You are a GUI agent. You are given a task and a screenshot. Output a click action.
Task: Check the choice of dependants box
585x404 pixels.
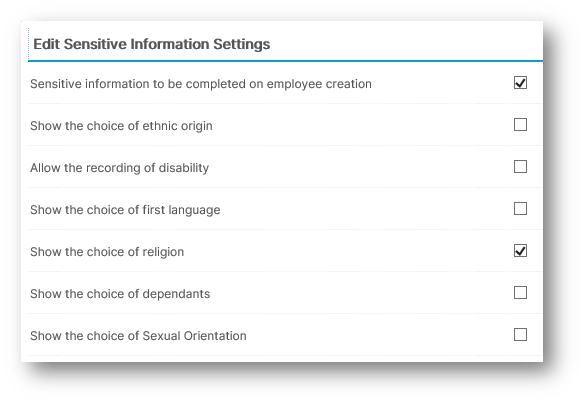520,293
